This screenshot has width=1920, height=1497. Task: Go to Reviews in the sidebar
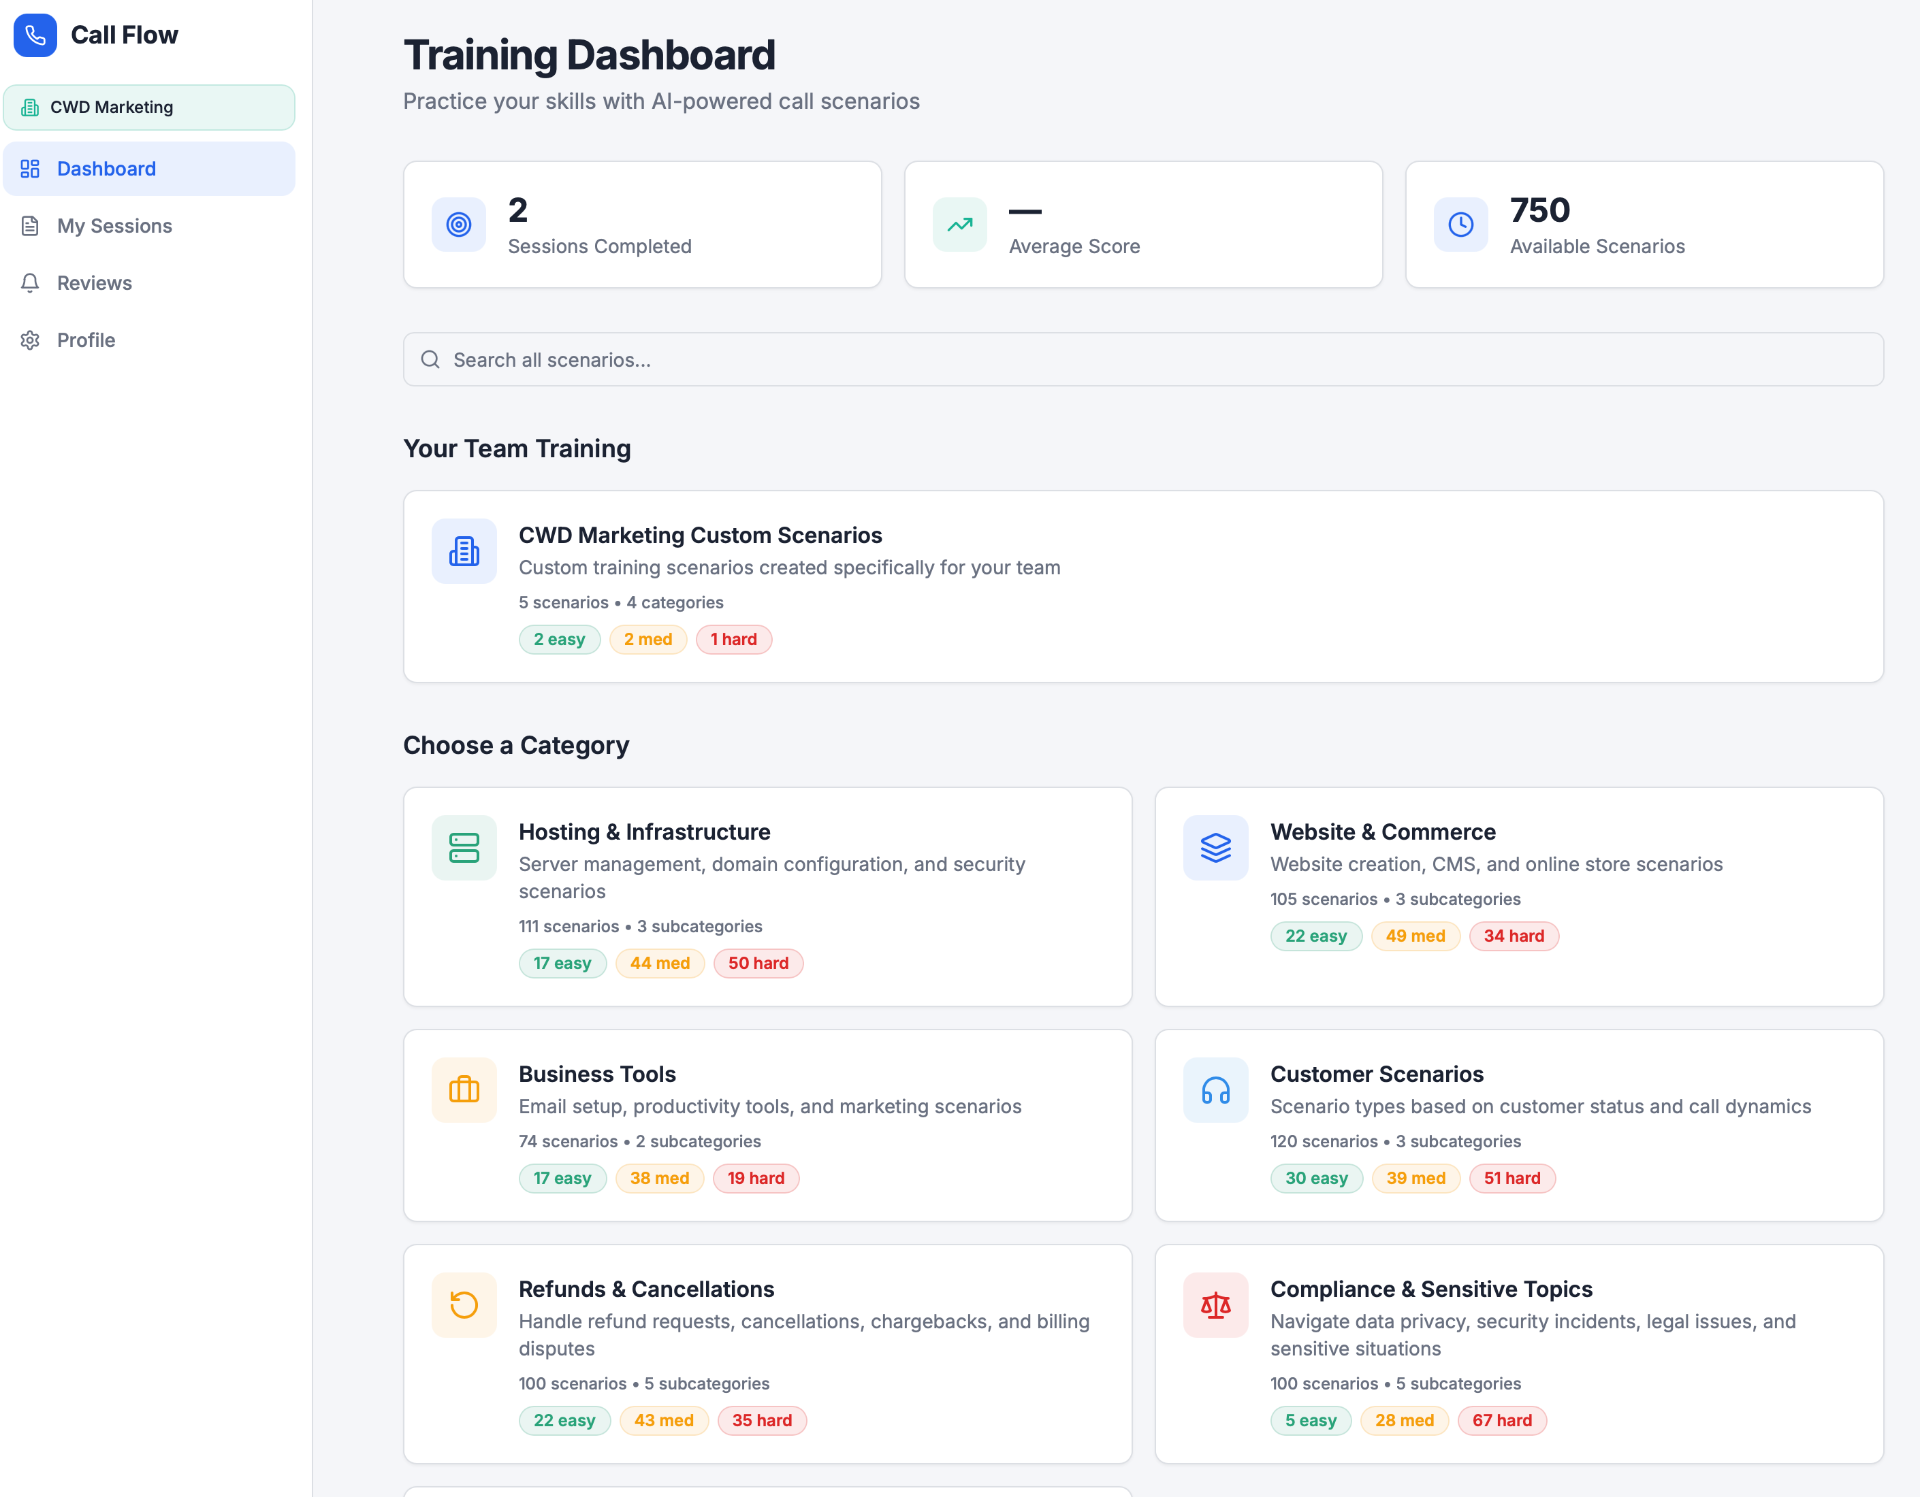(x=149, y=283)
